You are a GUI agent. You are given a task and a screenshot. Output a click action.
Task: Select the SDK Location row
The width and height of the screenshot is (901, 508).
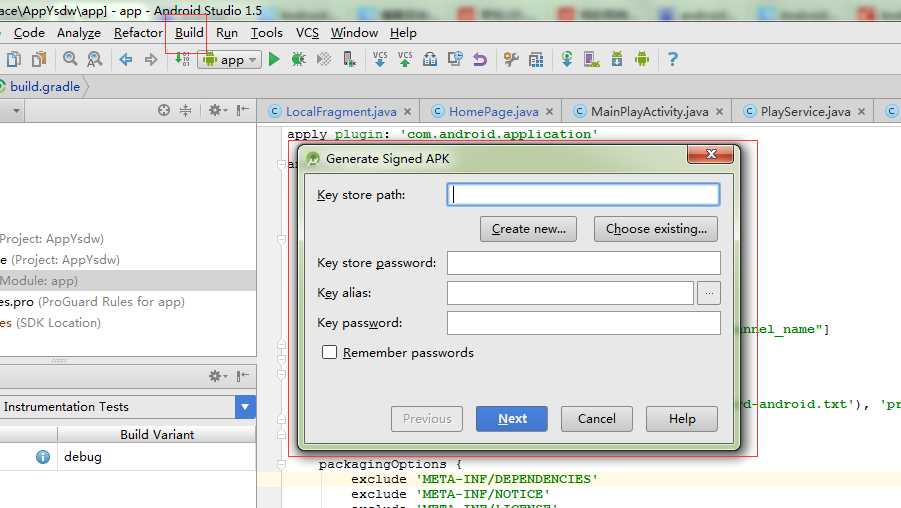(x=128, y=323)
